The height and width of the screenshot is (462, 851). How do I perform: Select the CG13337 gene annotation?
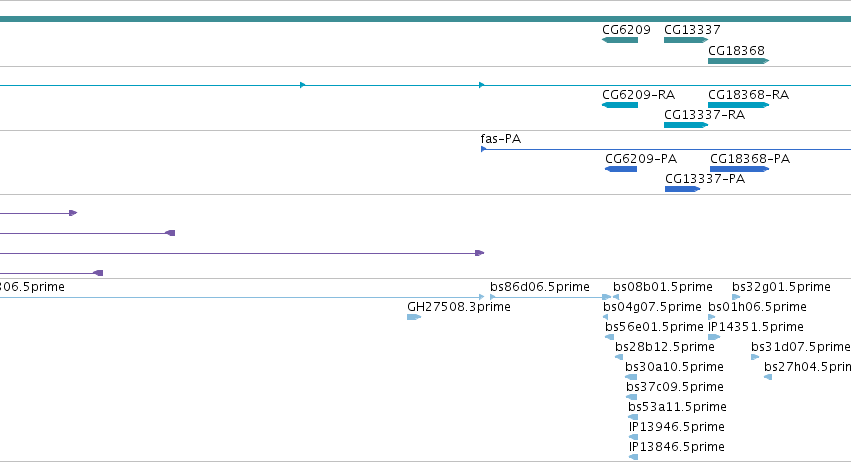click(686, 40)
